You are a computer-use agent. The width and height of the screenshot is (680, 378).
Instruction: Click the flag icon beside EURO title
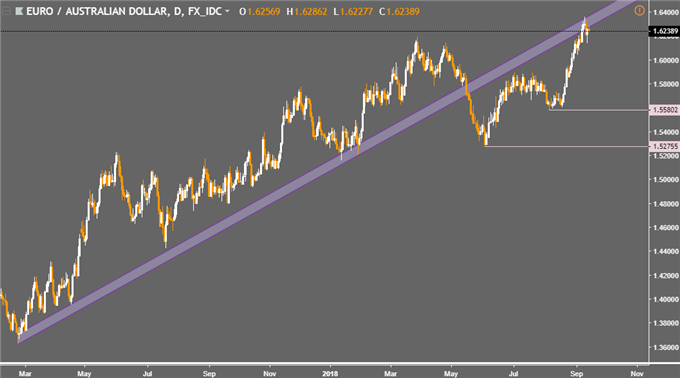[x=19, y=11]
